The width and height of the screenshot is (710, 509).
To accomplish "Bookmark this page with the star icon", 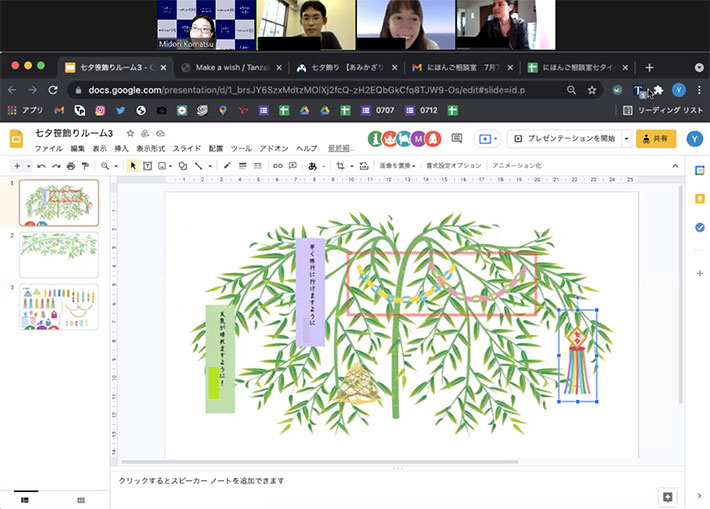I will (592, 90).
